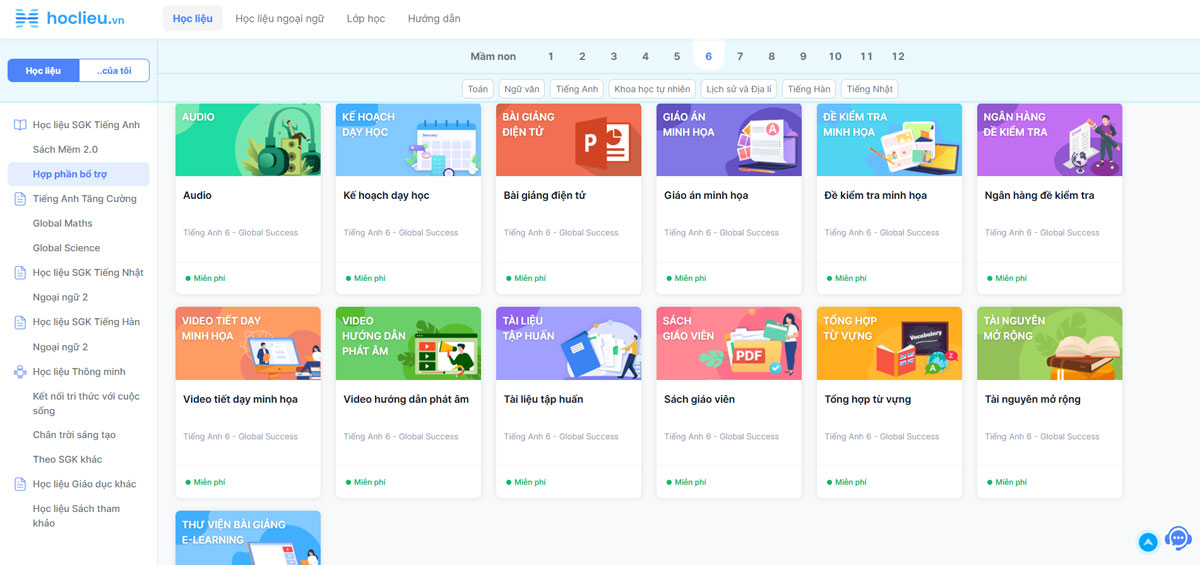The width and height of the screenshot is (1200, 565).
Task: Expand Học liệu SGK Tiếng Anh section
Action: pyautogui.click(x=86, y=125)
